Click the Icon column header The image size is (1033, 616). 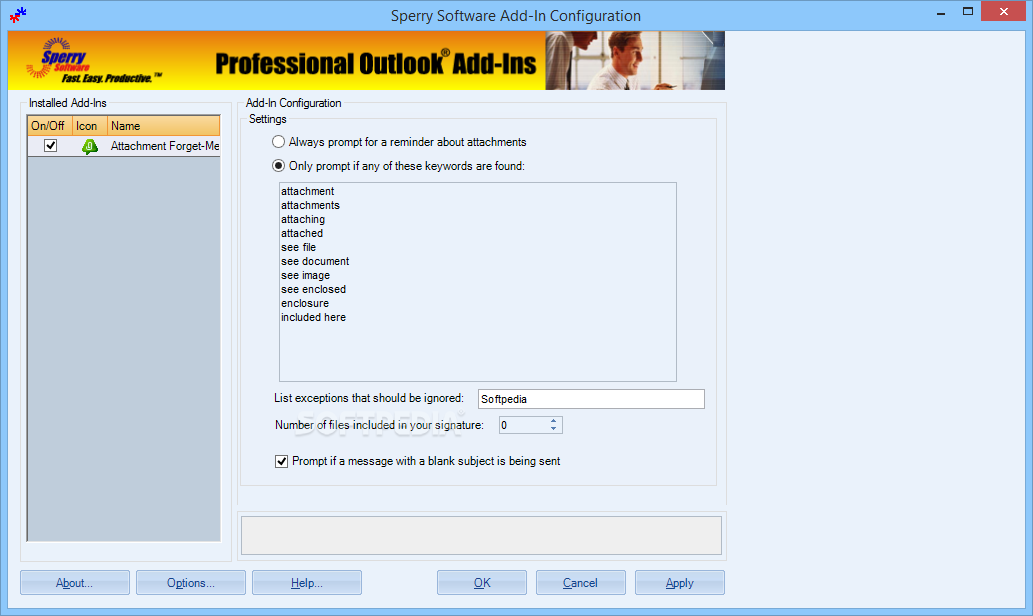[89, 125]
